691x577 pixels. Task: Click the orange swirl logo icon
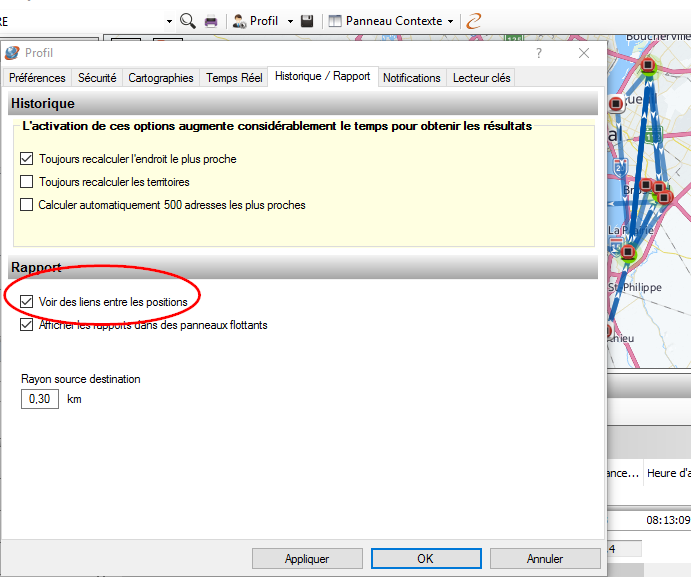pyautogui.click(x=474, y=21)
